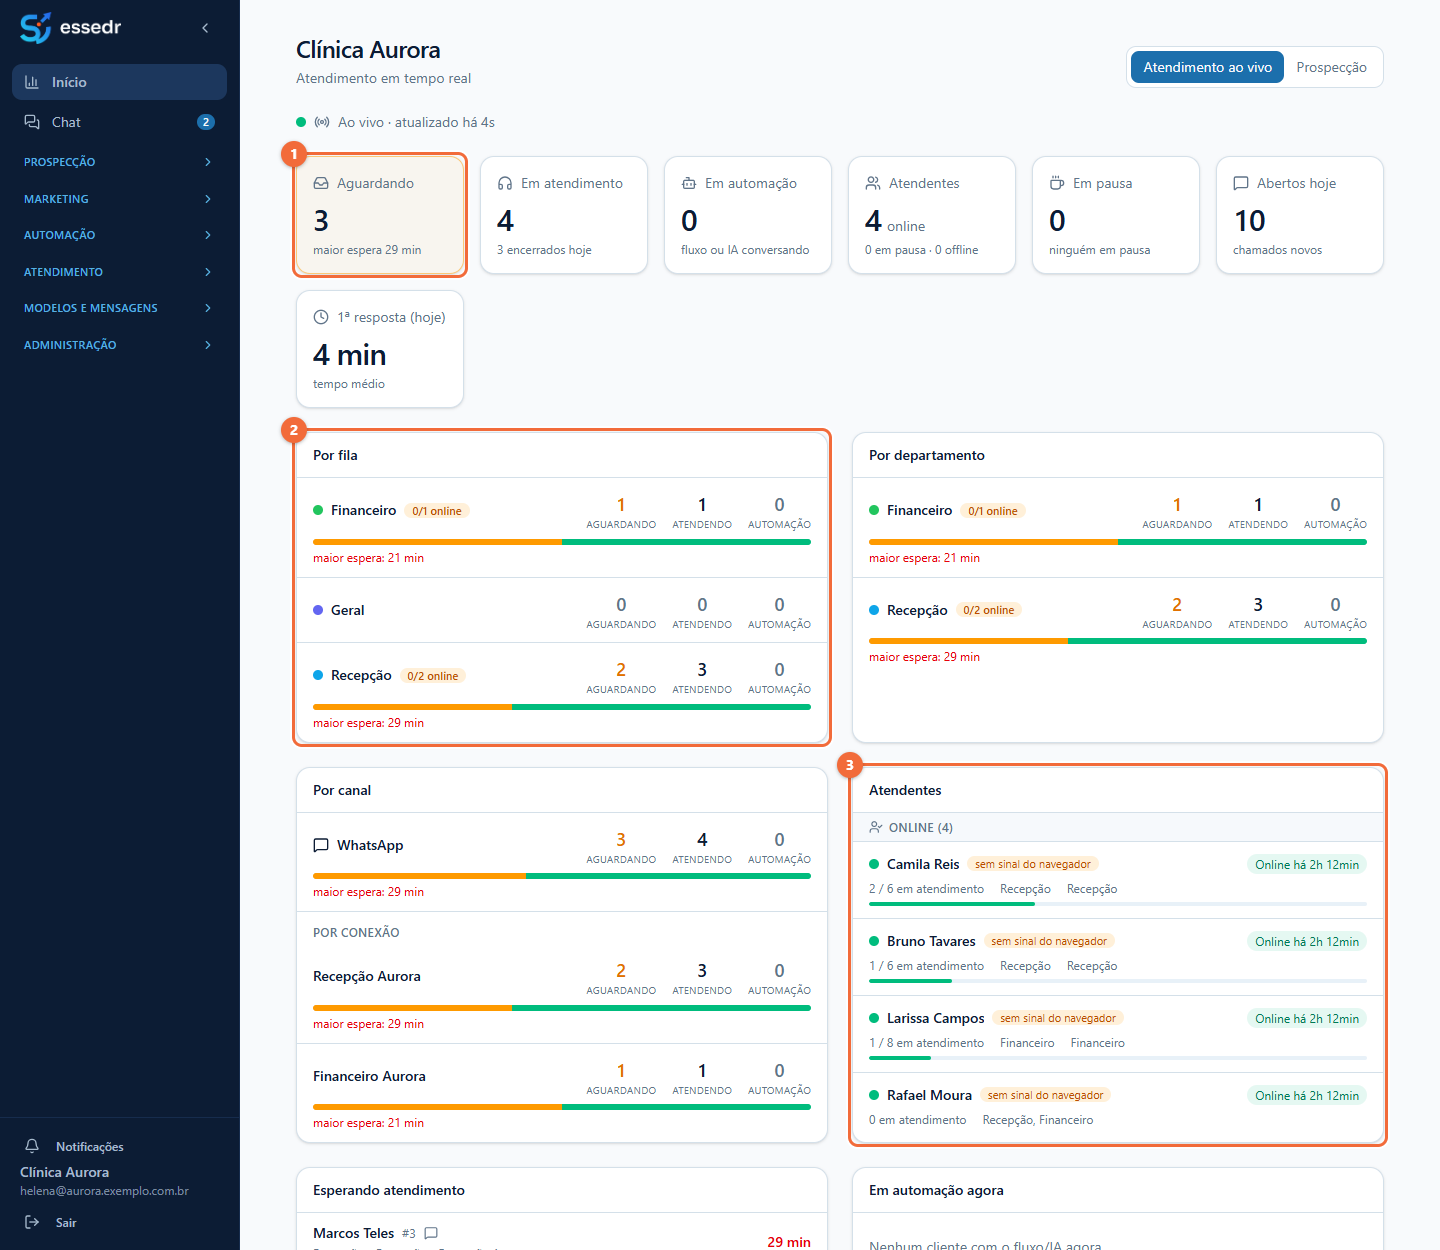The width and height of the screenshot is (1440, 1250).
Task: Click the essedr logo icon
Action: [x=35, y=28]
